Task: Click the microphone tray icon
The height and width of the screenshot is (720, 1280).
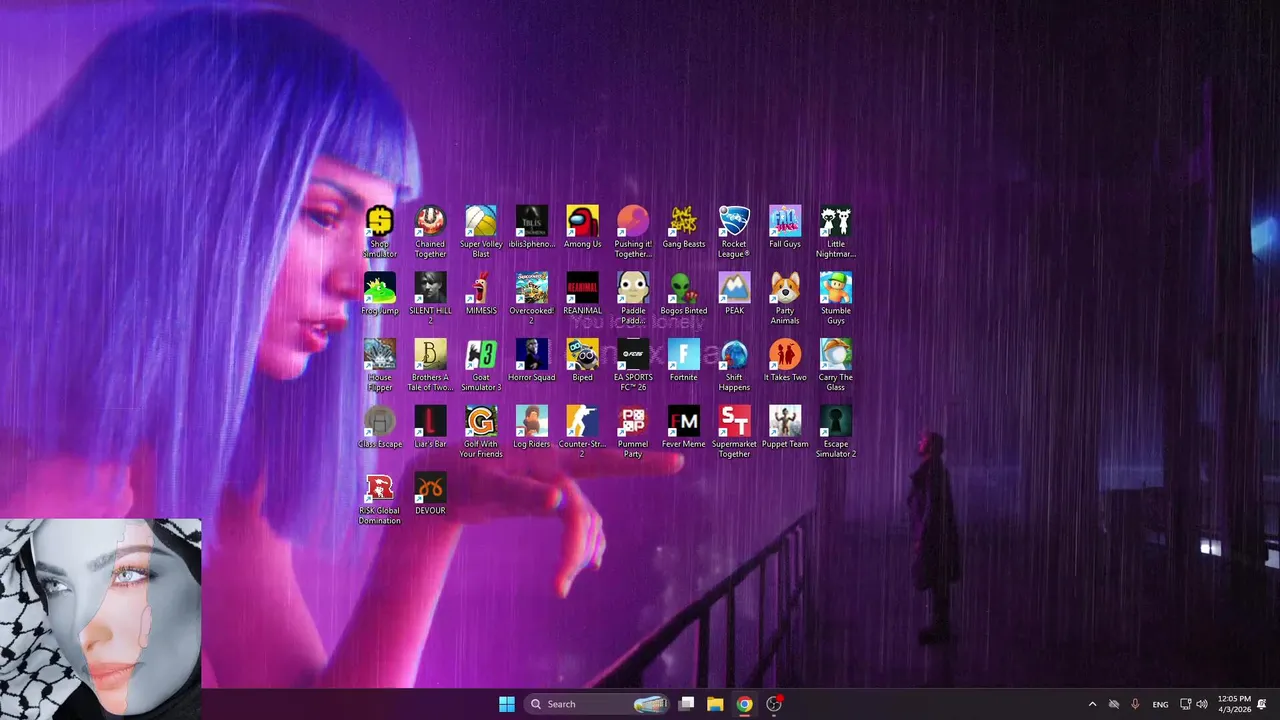Action: click(x=1135, y=704)
